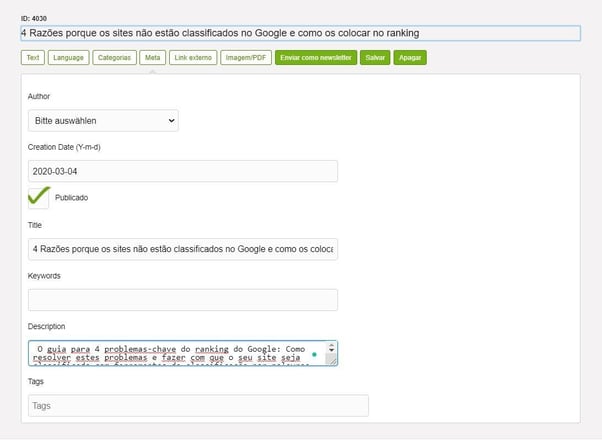Click the green Grammarly dot in Description
This screenshot has width=602, height=443.
point(314,353)
